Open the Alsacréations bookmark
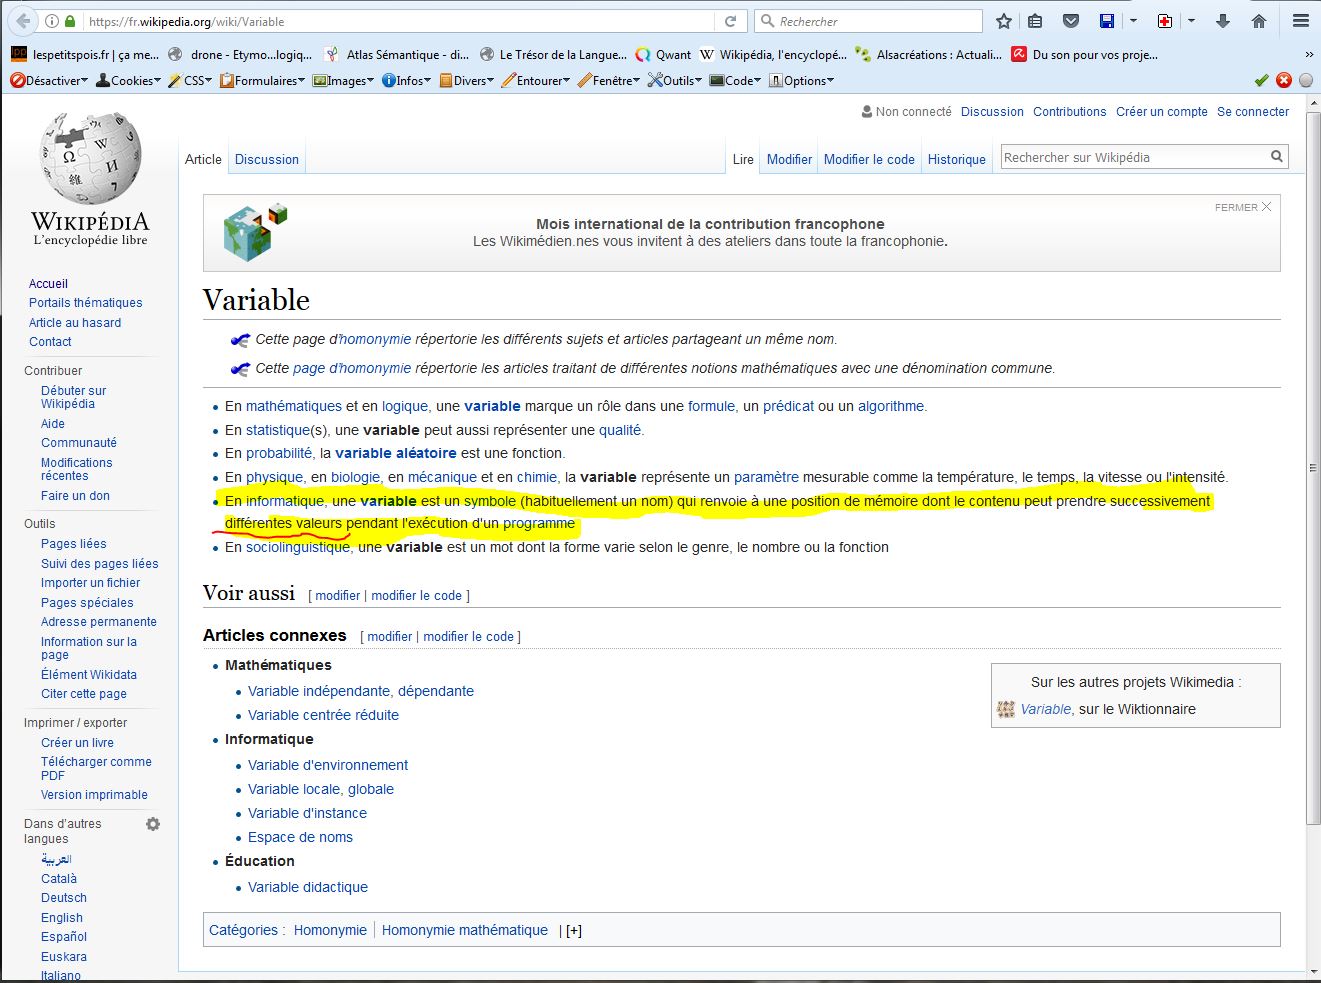This screenshot has height=983, width=1321. 929,55
